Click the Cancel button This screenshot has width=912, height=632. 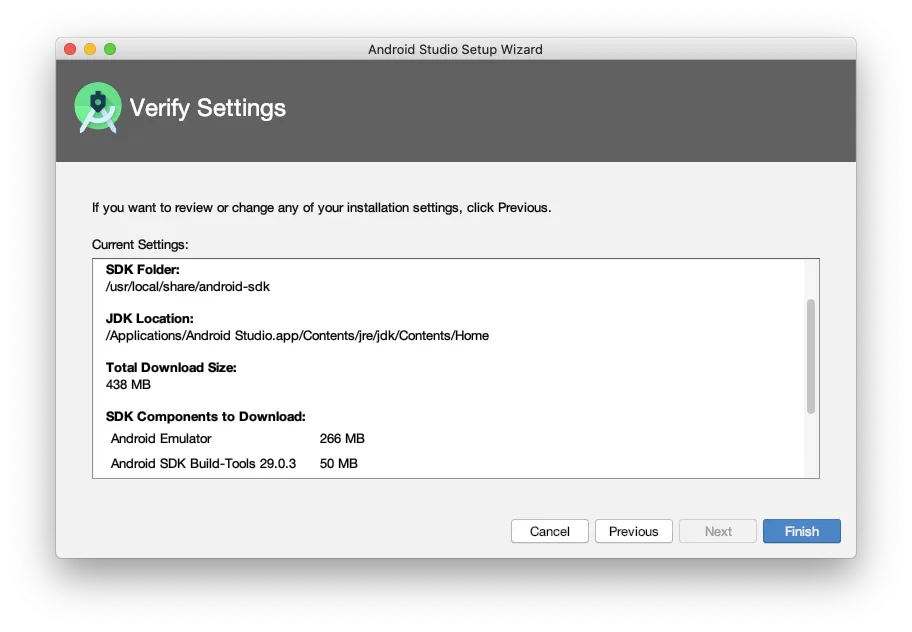pos(549,531)
